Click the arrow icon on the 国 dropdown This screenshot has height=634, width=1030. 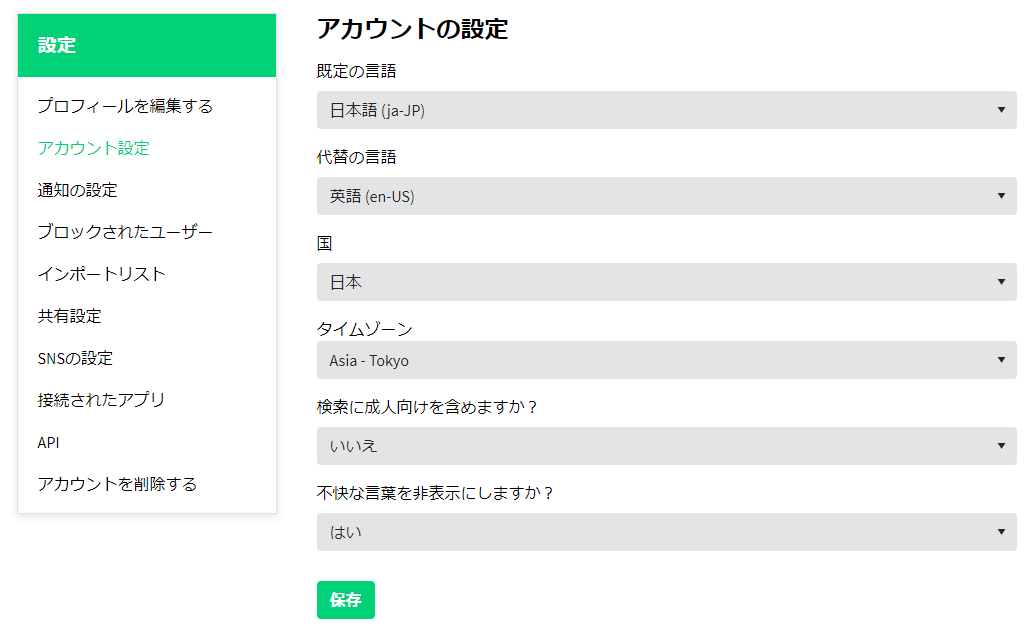(x=1001, y=282)
